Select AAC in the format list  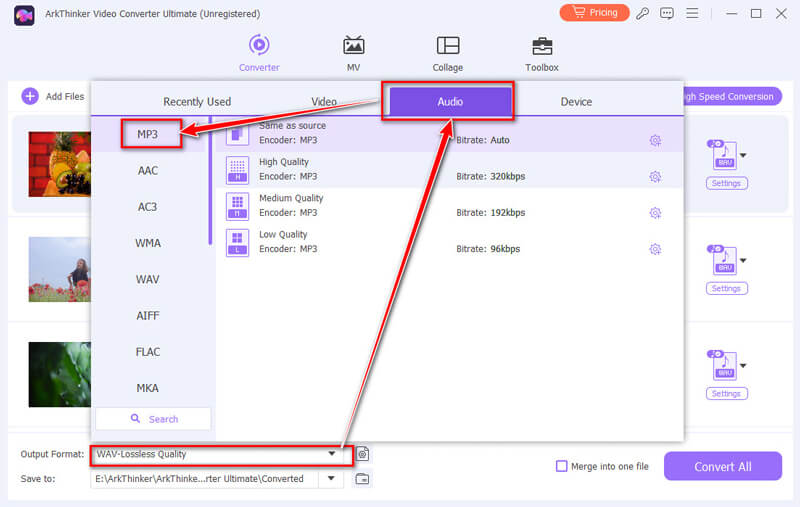(147, 170)
